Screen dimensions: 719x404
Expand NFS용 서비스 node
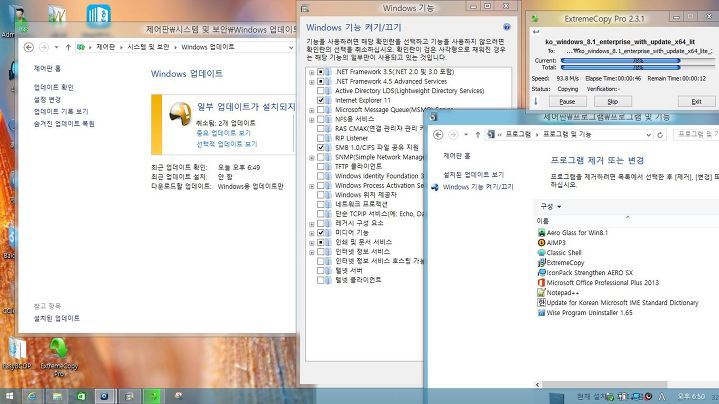point(311,120)
